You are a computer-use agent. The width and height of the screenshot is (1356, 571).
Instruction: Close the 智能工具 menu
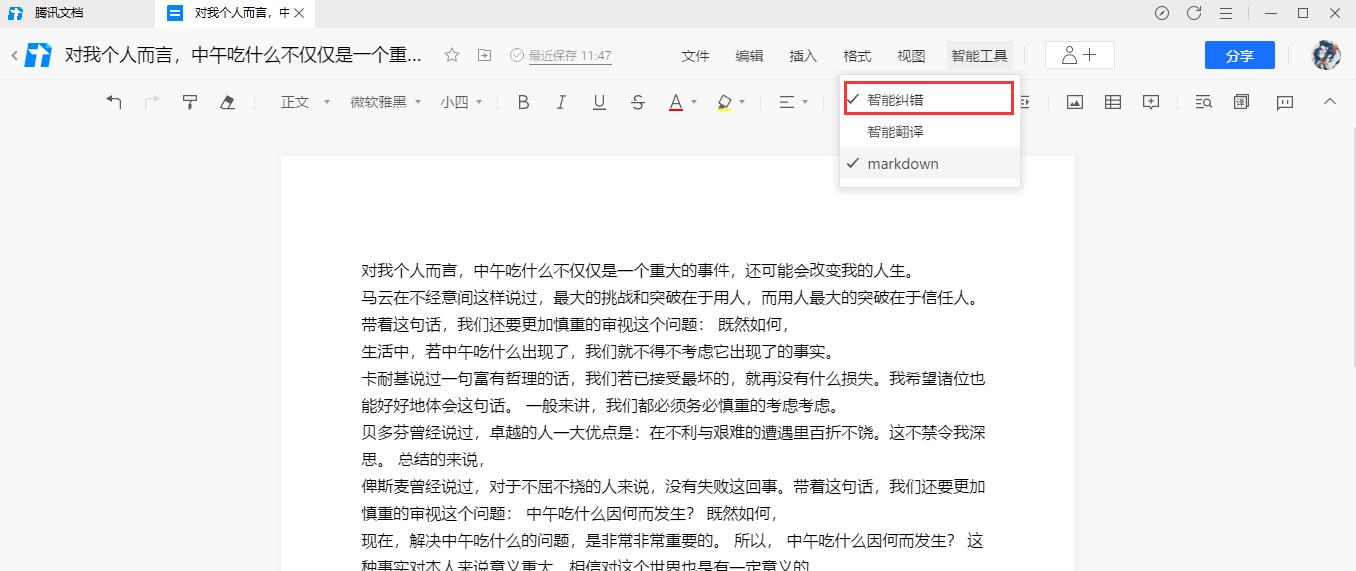tap(979, 56)
